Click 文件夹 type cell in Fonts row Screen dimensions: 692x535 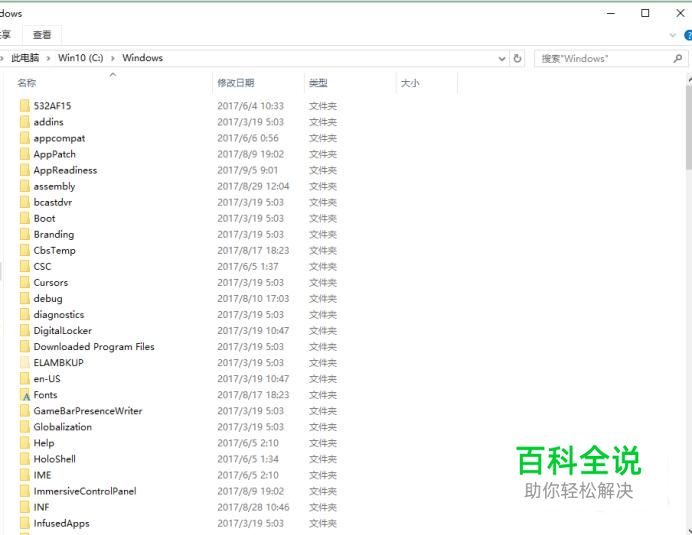(323, 395)
